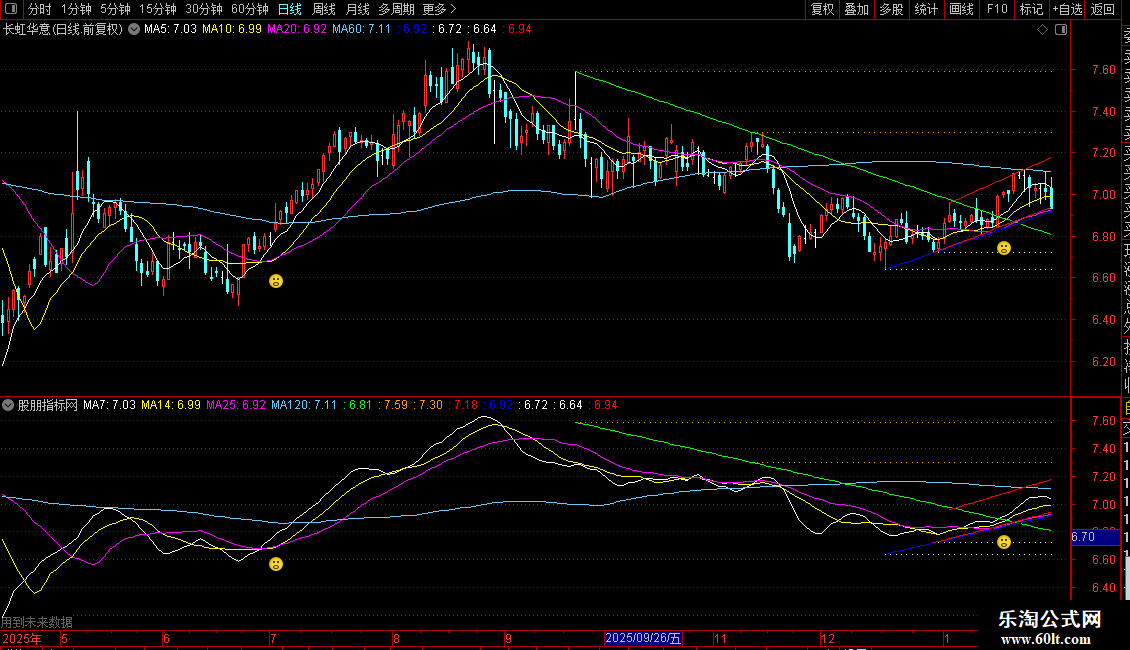Expand the 更多 periods chevron
Viewport: 1130px width, 650px height.
coord(453,9)
